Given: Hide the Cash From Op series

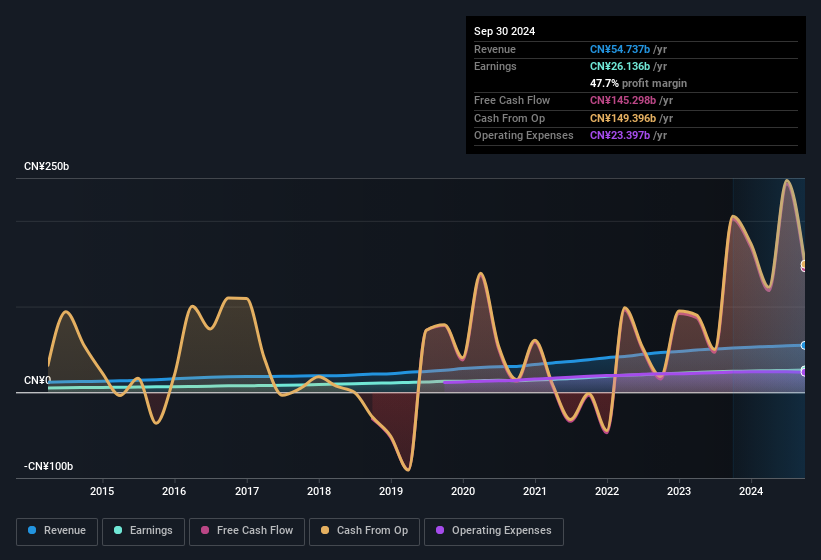Looking at the screenshot, I should pos(364,531).
